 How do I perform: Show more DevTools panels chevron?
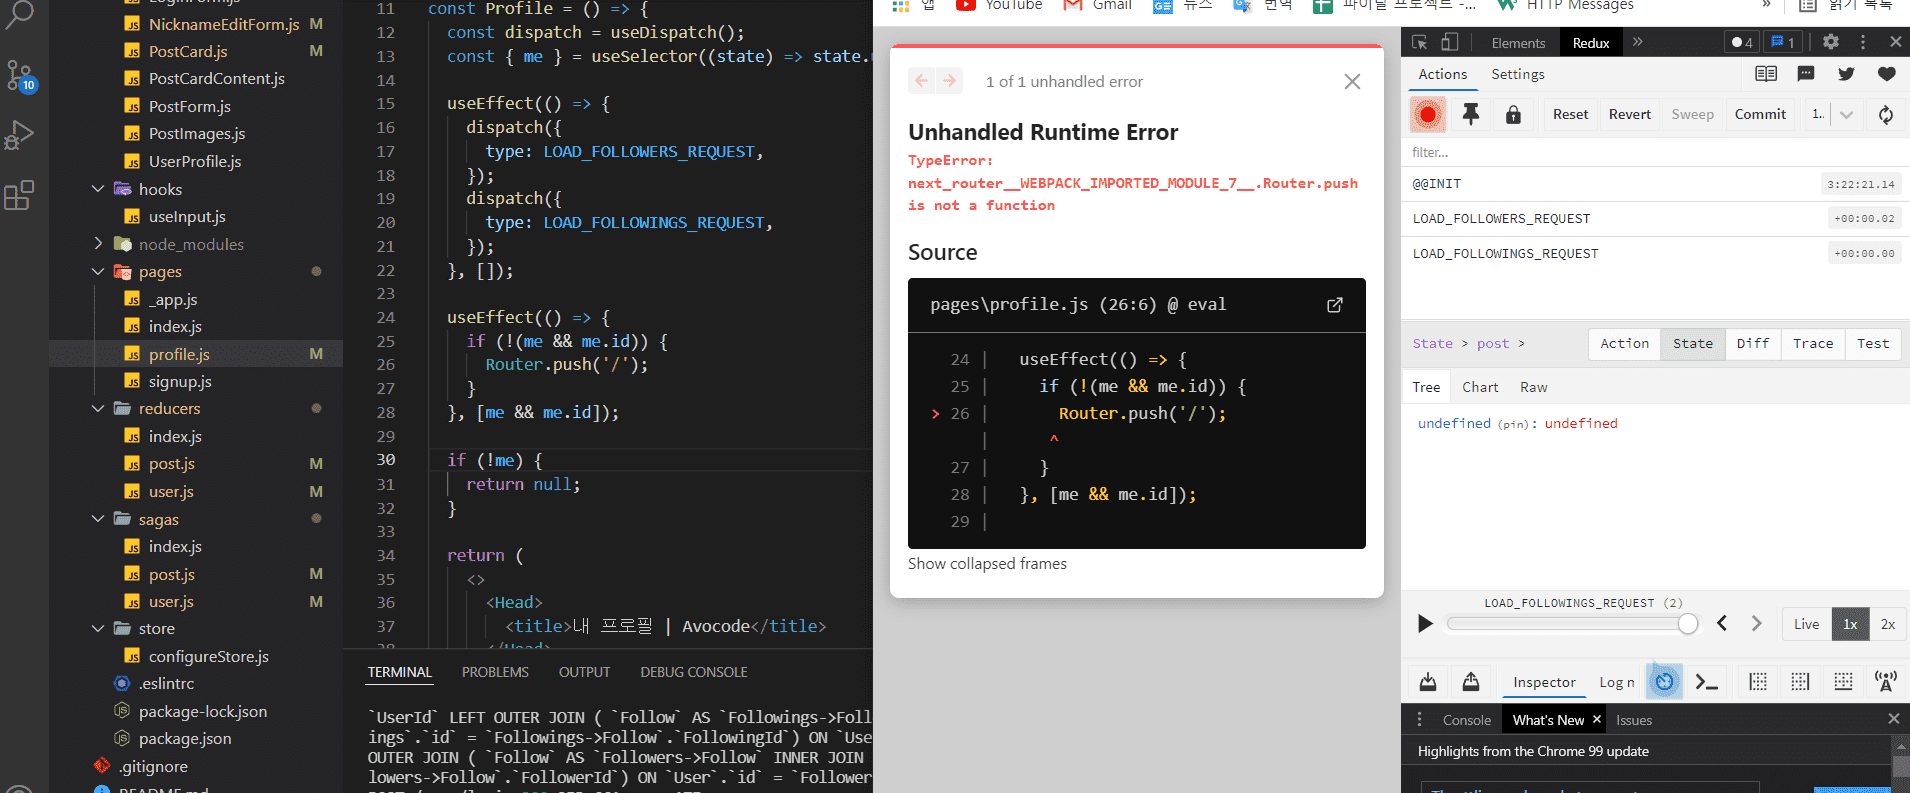1638,42
